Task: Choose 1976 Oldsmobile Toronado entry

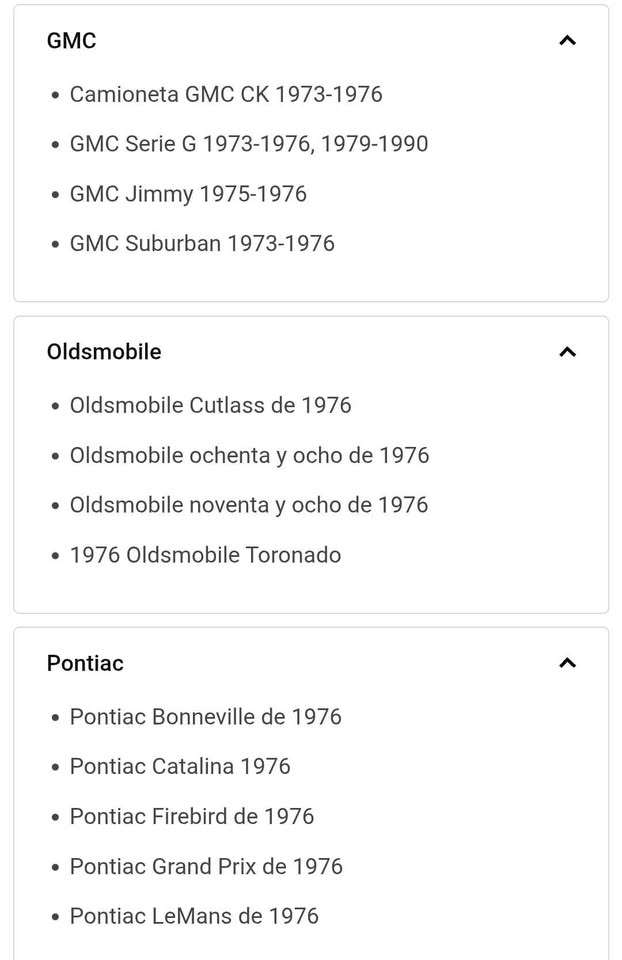Action: click(x=205, y=555)
